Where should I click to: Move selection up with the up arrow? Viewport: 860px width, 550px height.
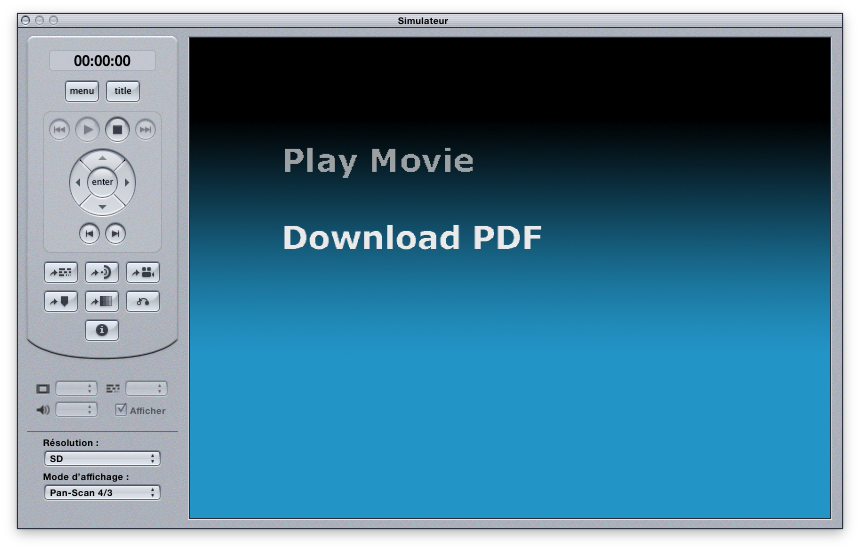(103, 158)
